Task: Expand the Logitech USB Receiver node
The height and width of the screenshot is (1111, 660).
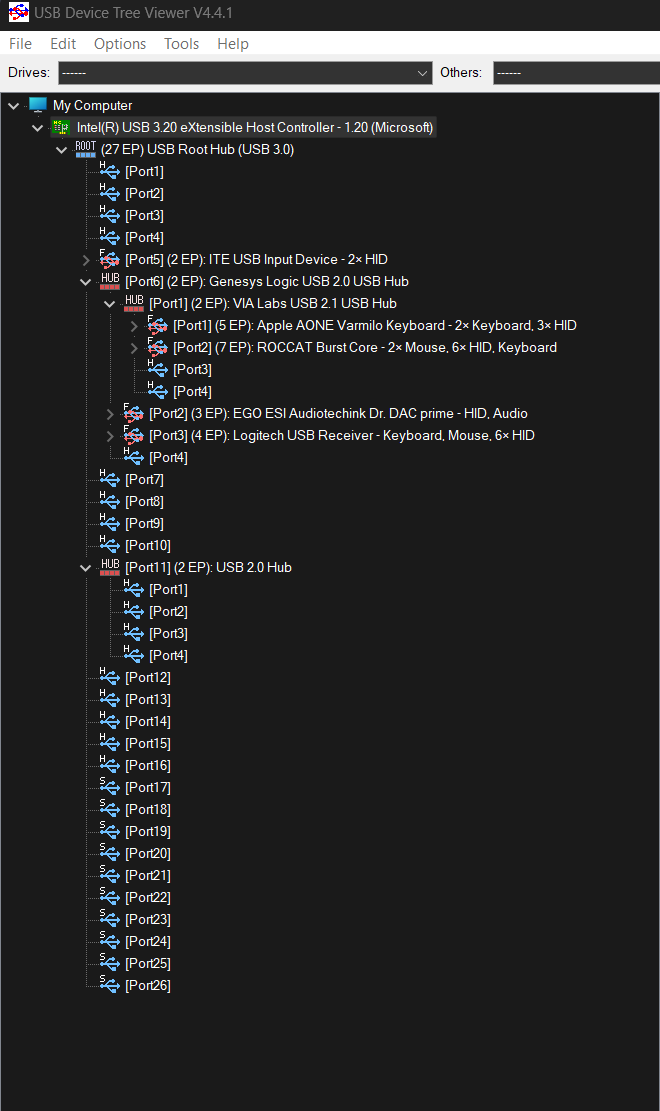Action: tap(109, 436)
